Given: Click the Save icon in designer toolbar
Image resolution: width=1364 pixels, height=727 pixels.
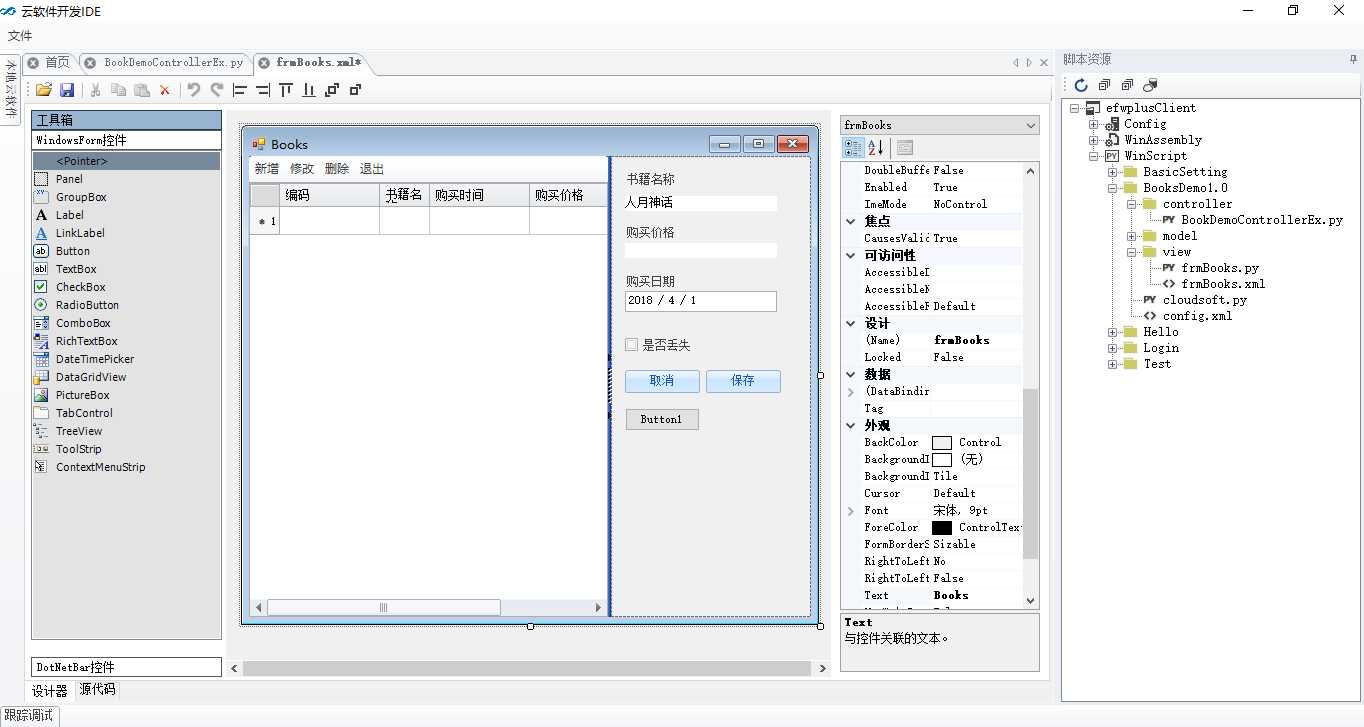Looking at the screenshot, I should (x=67, y=90).
